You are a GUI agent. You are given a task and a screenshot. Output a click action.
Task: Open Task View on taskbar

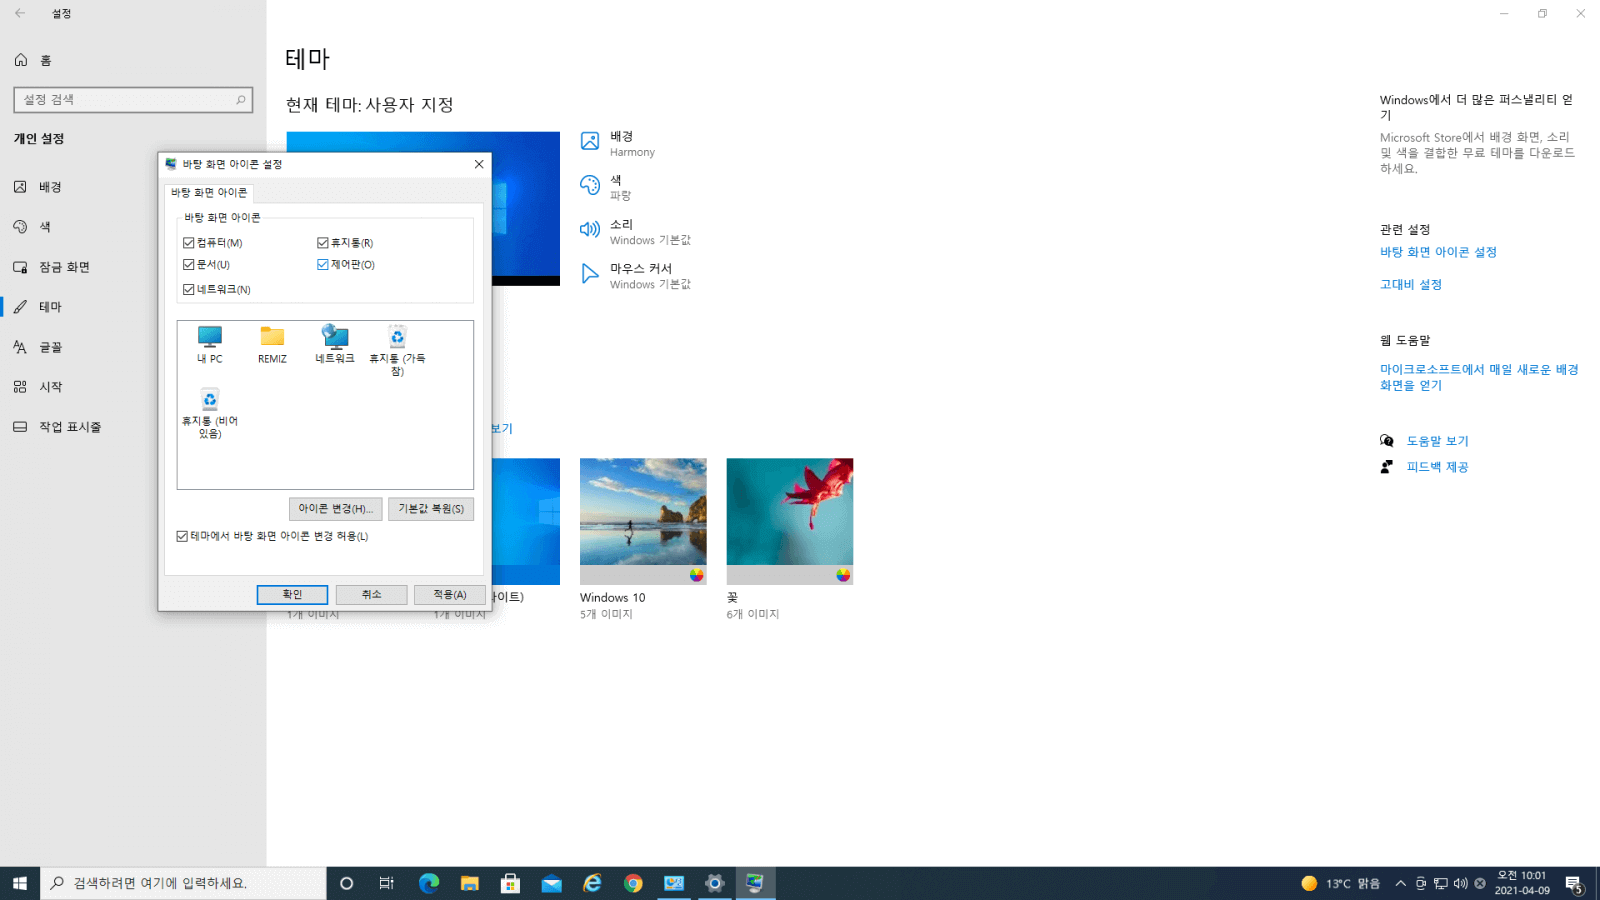coord(387,883)
